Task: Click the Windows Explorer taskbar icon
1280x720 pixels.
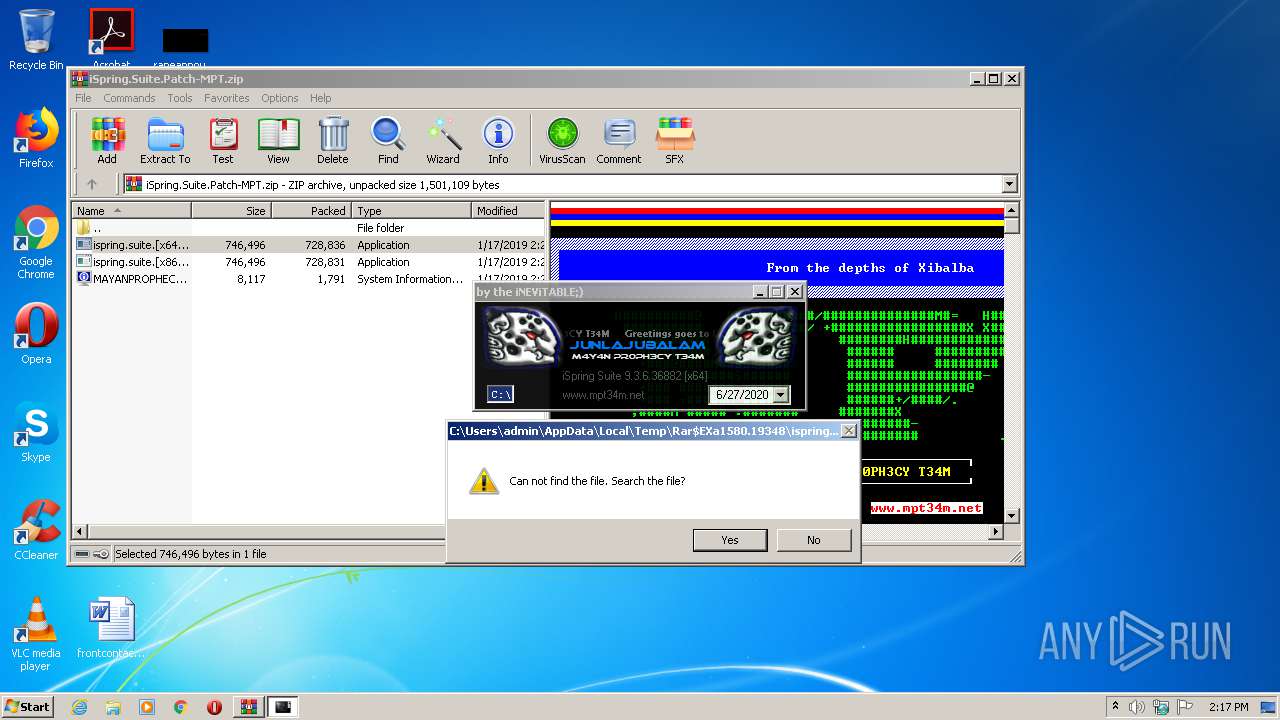Action: [113, 707]
